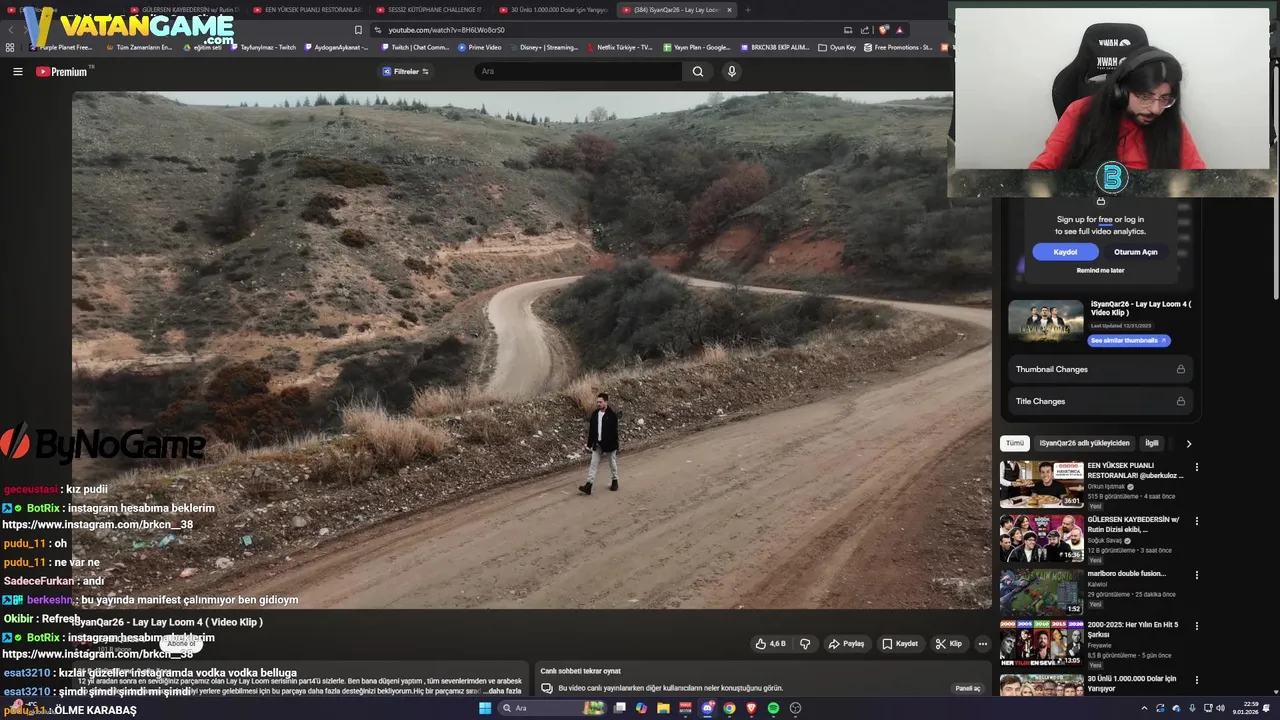Open the Filtreler filter button

[x=405, y=71]
